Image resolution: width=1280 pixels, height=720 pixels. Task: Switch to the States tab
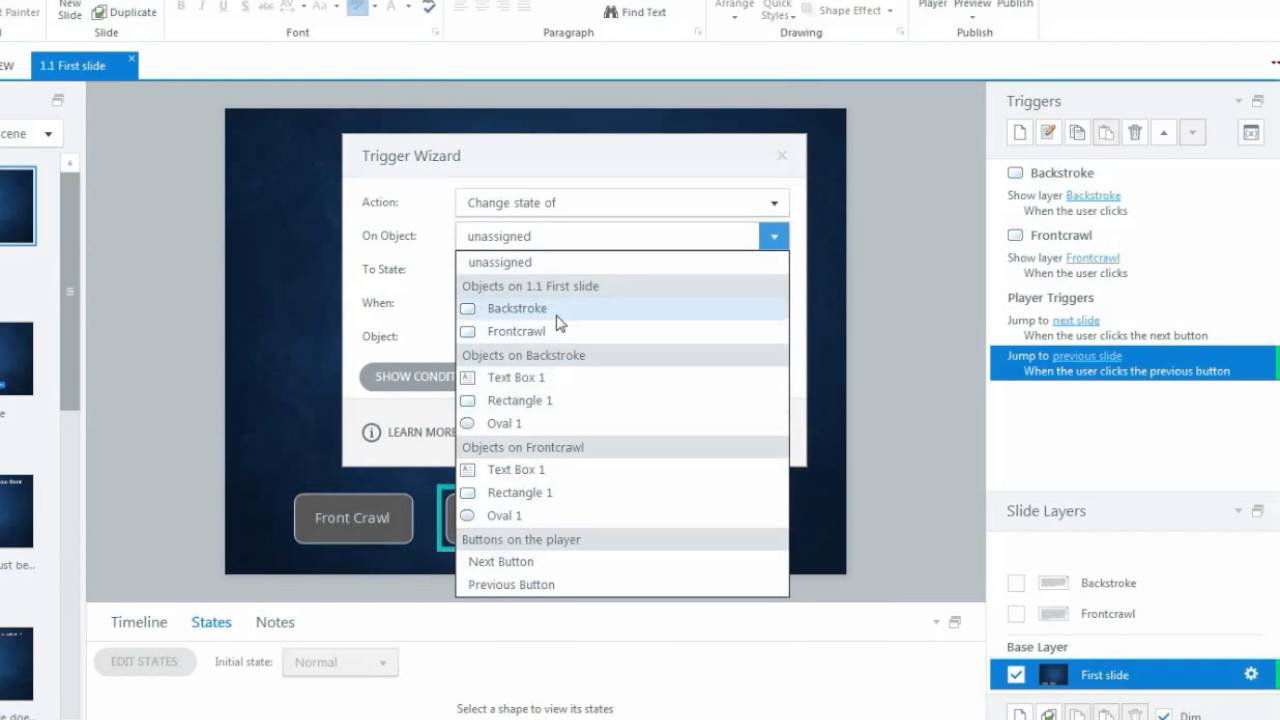[x=211, y=622]
